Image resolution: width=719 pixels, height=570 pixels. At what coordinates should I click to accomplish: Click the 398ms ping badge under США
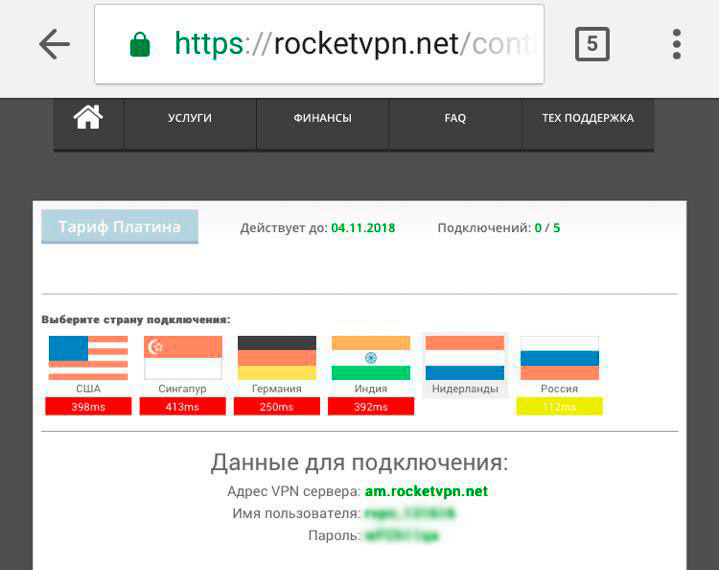[x=88, y=407]
